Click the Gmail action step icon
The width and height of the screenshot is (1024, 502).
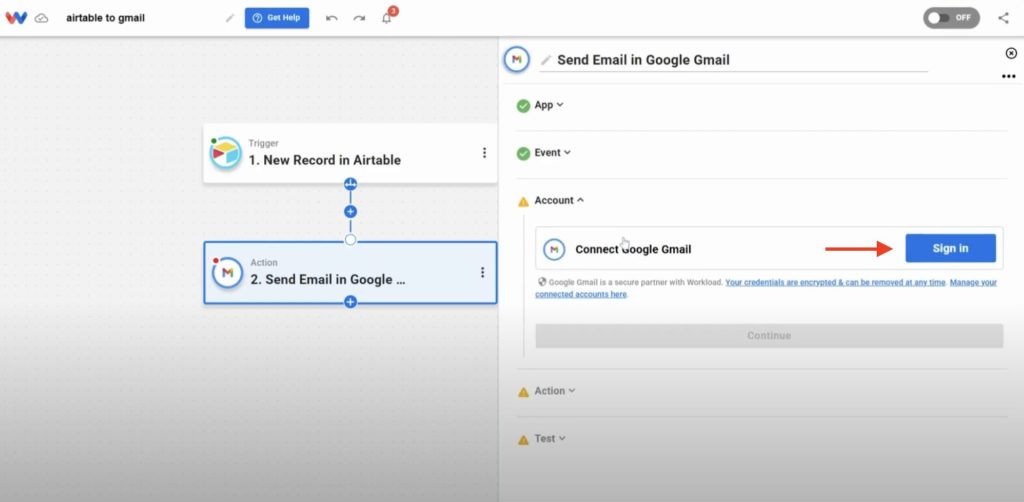[x=227, y=272]
